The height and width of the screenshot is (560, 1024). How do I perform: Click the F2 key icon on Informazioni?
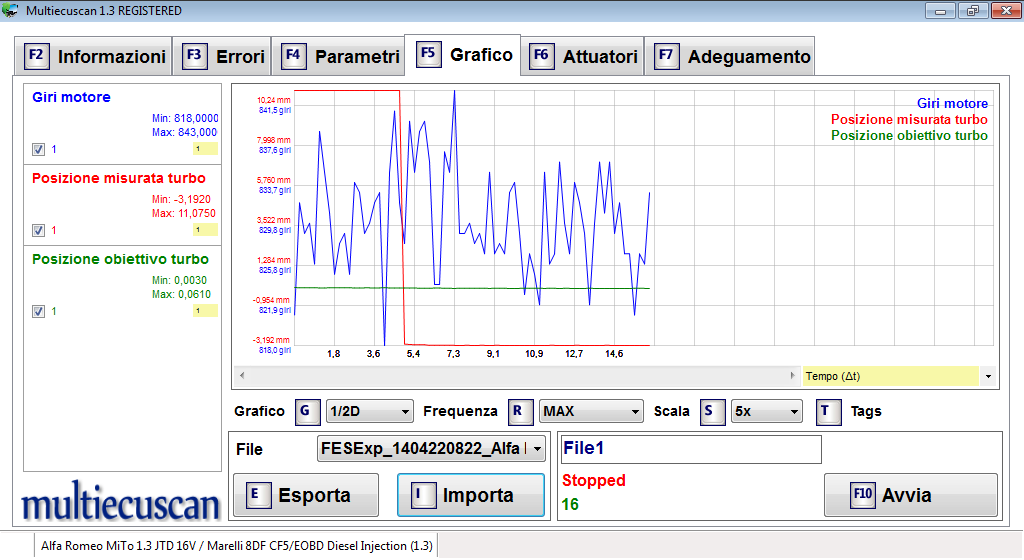pyautogui.click(x=36, y=56)
